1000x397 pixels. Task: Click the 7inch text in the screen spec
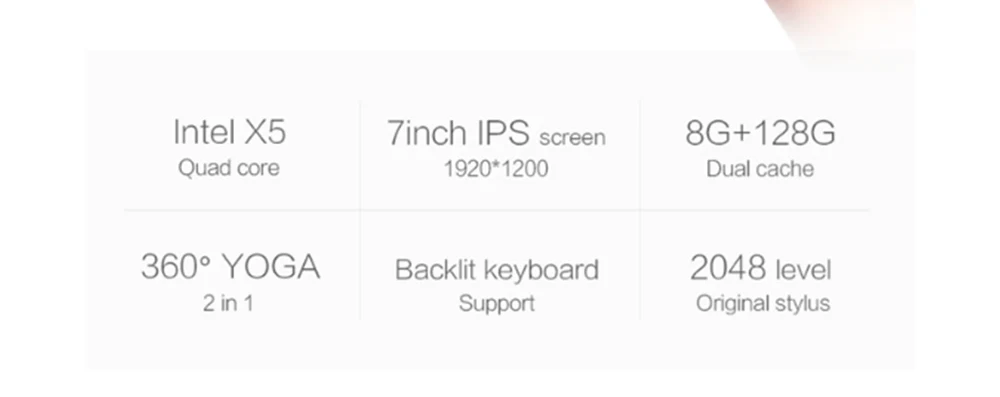coord(427,133)
